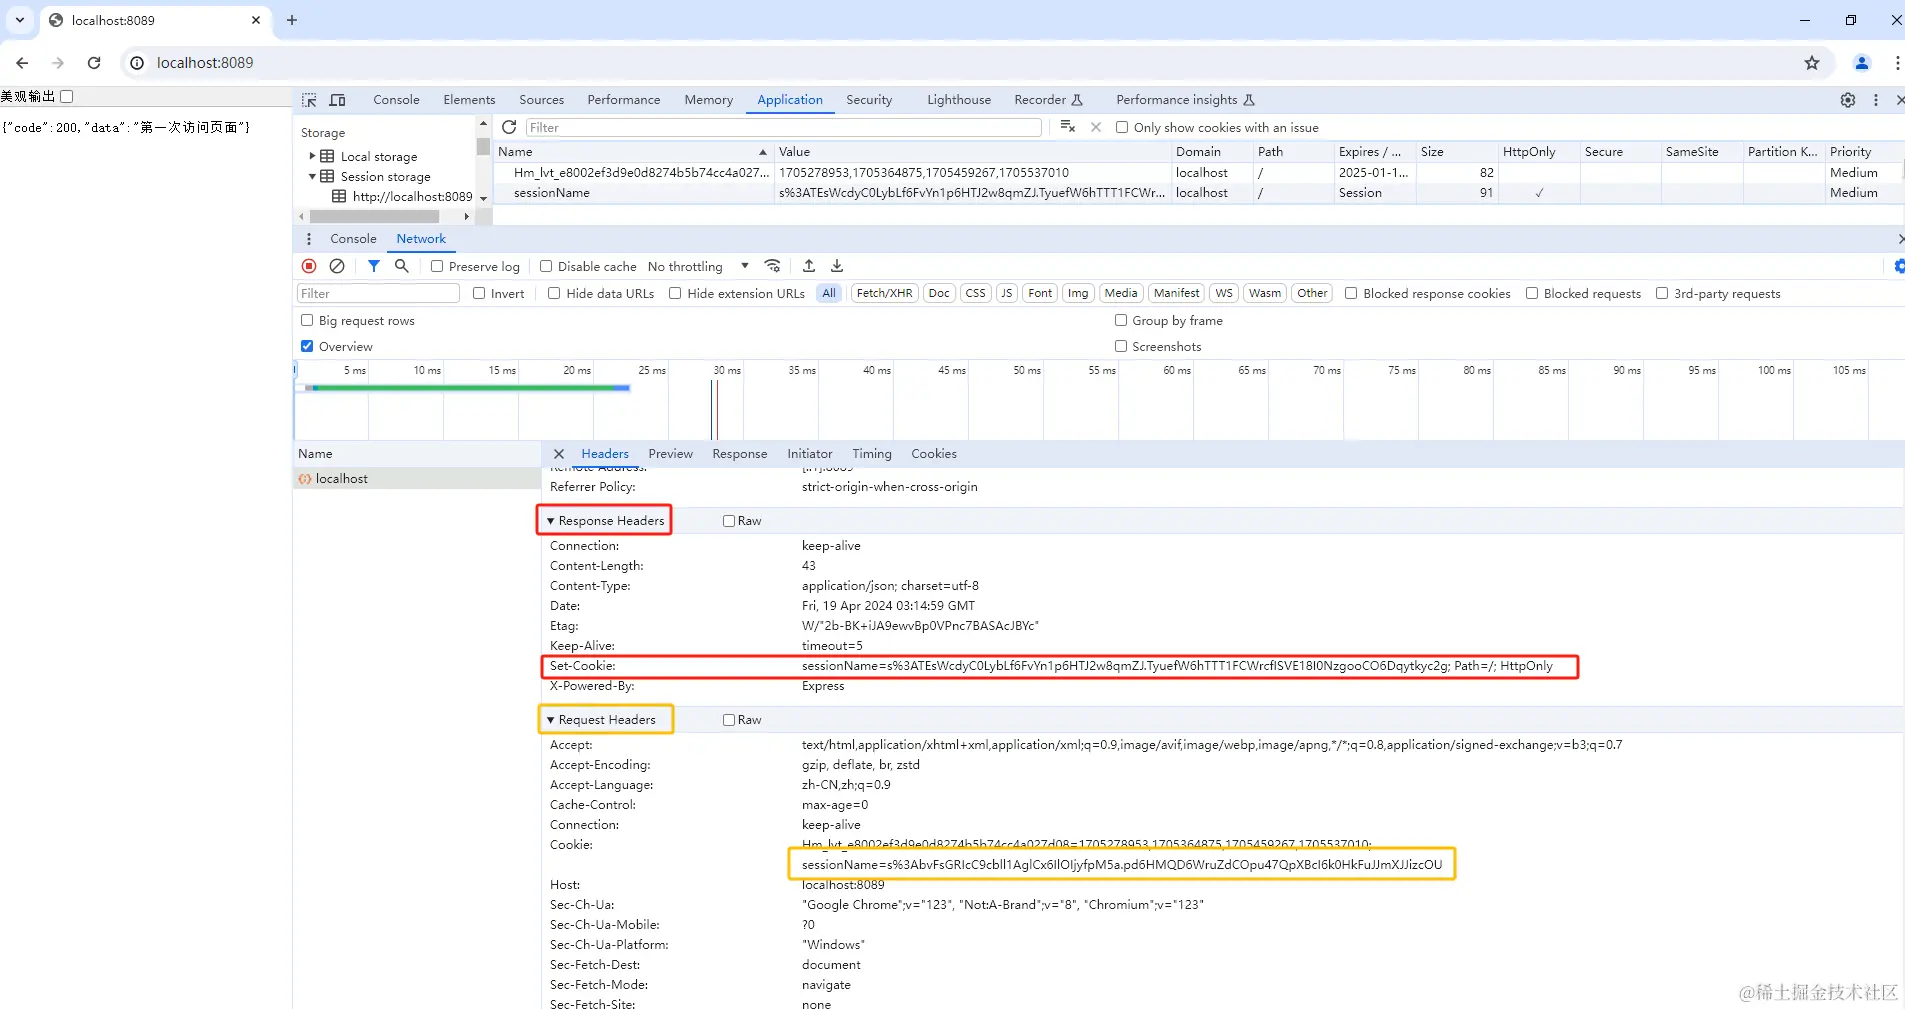1905x1009 pixels.
Task: Tick the Invert filter checkbox
Action: point(479,294)
